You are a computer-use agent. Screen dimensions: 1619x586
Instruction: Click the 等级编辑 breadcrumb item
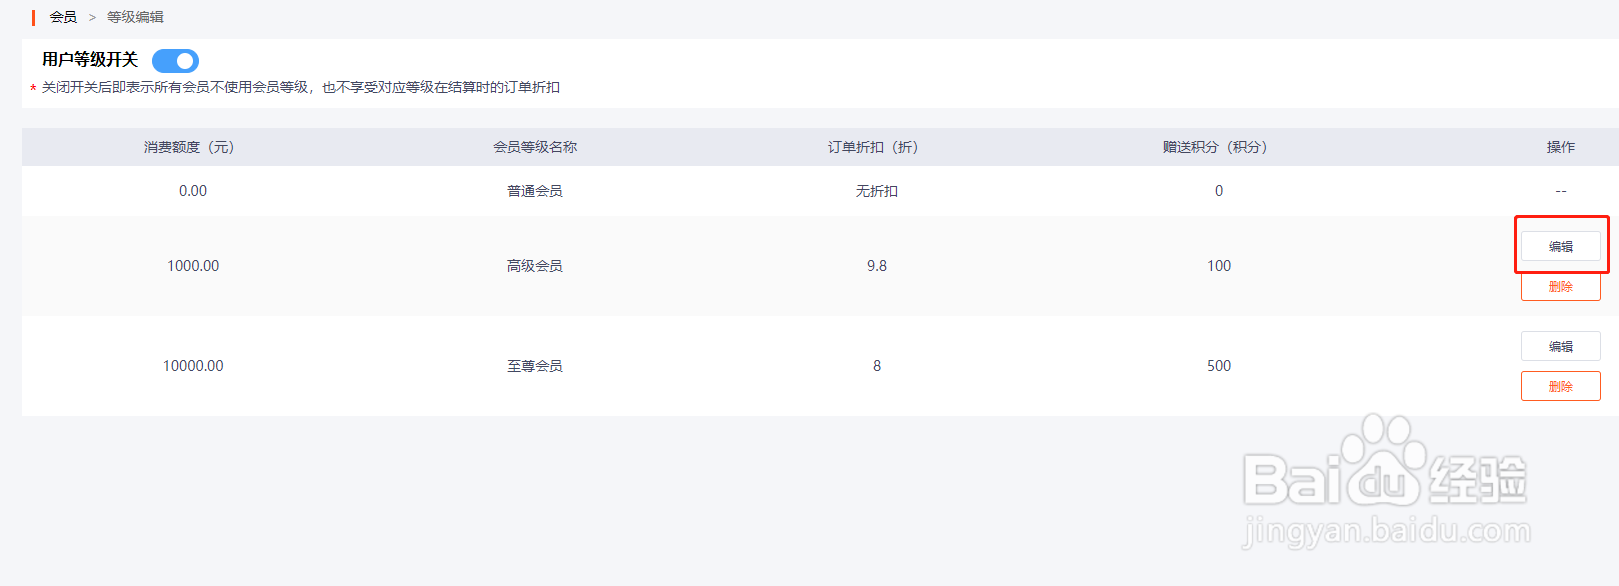click(135, 17)
